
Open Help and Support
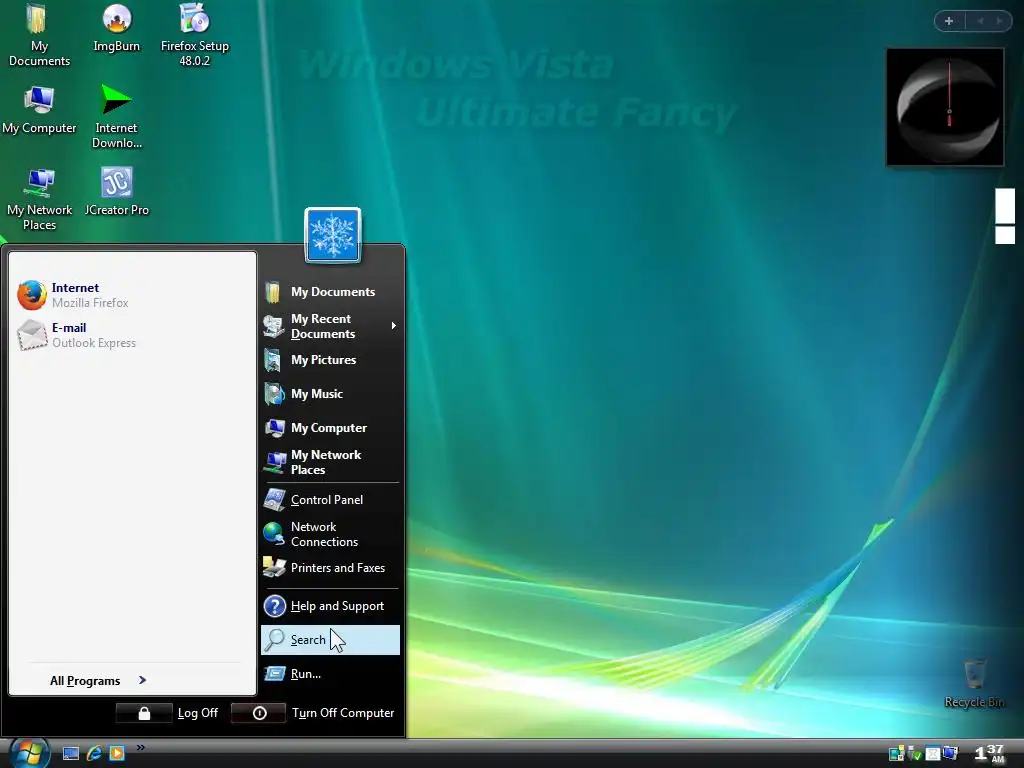click(x=330, y=606)
